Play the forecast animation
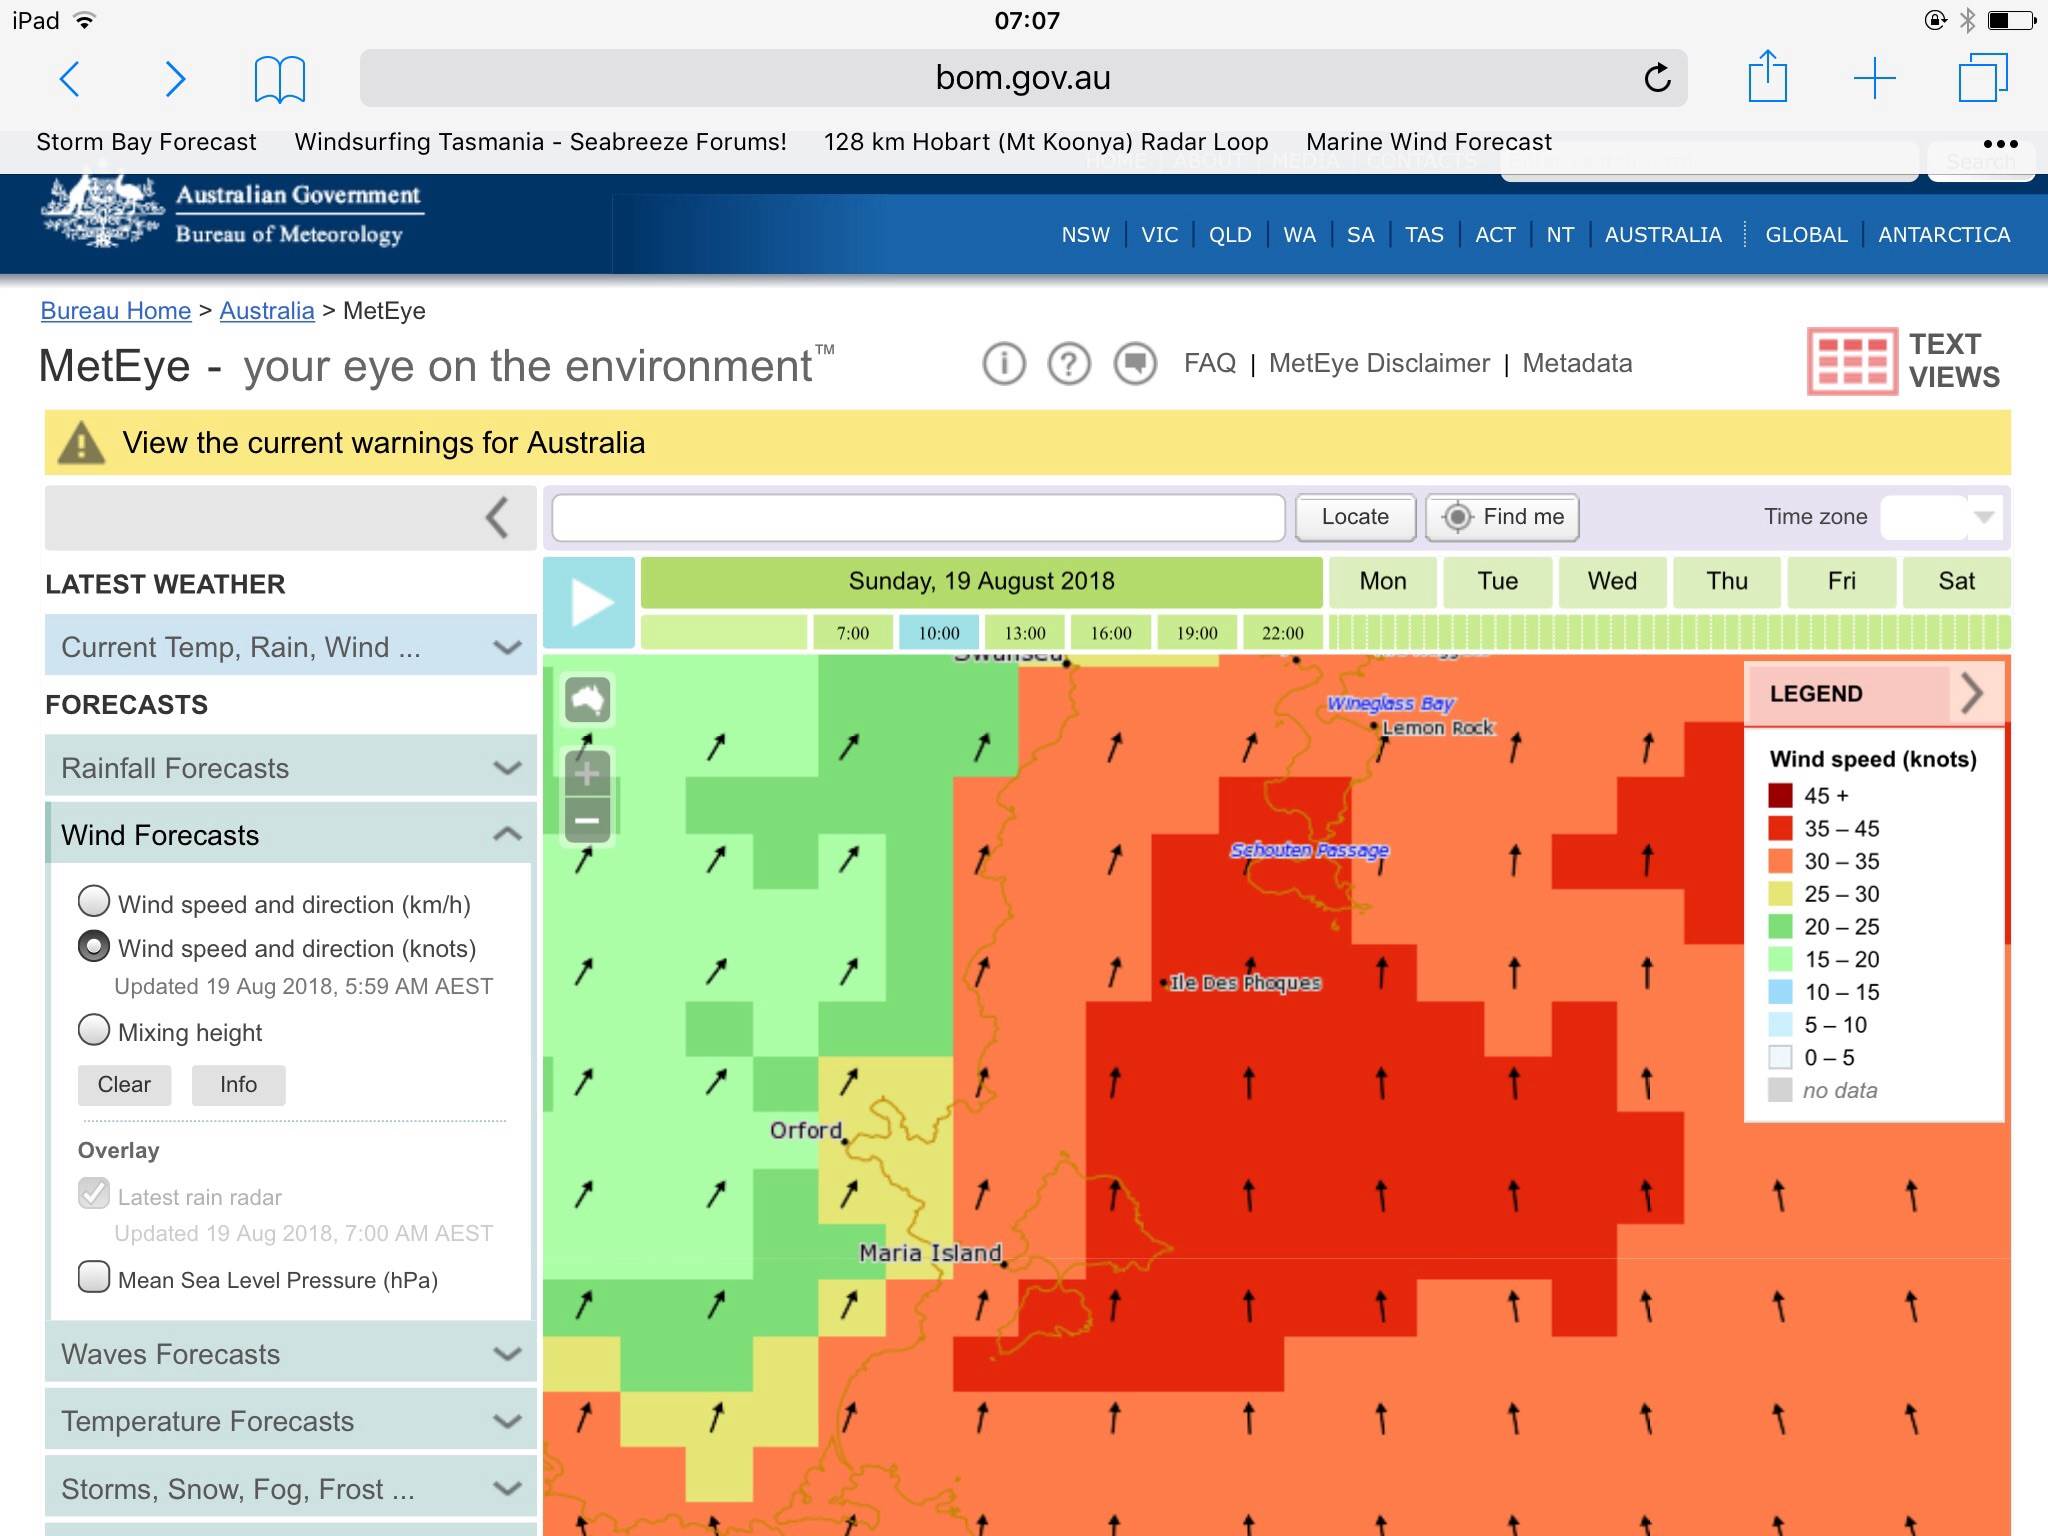Image resolution: width=2048 pixels, height=1536 pixels. pos(589,603)
